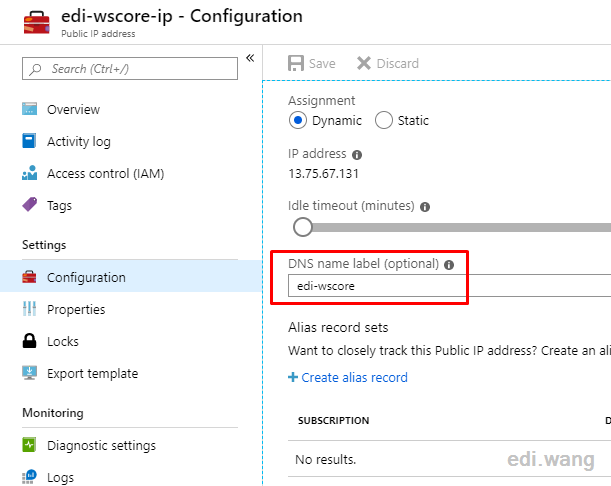Click the Access control (IAM) icon

[30, 173]
